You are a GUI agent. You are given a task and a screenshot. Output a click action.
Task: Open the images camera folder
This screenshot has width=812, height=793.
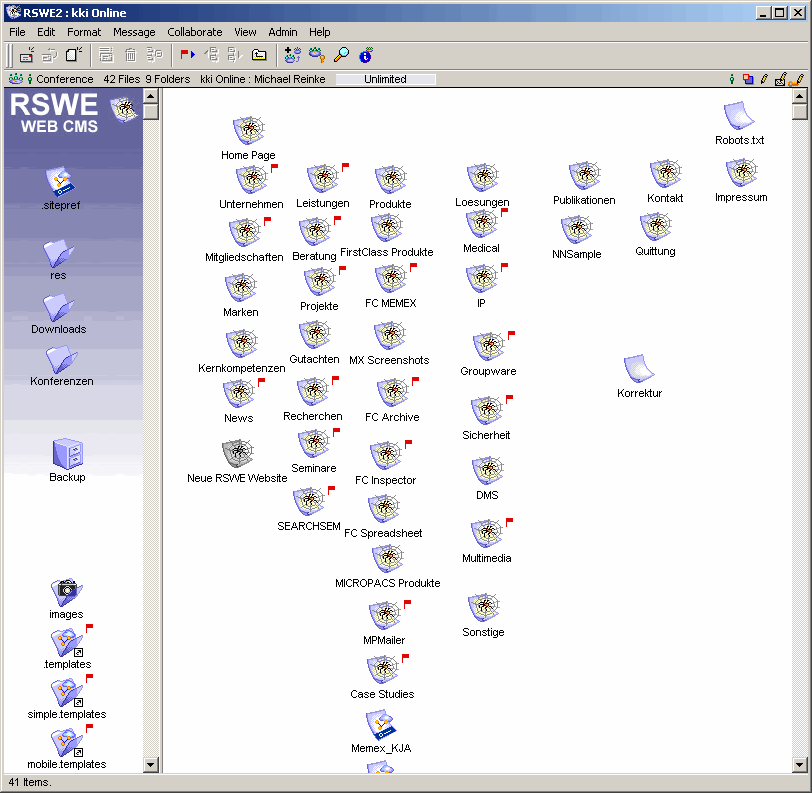[66, 592]
